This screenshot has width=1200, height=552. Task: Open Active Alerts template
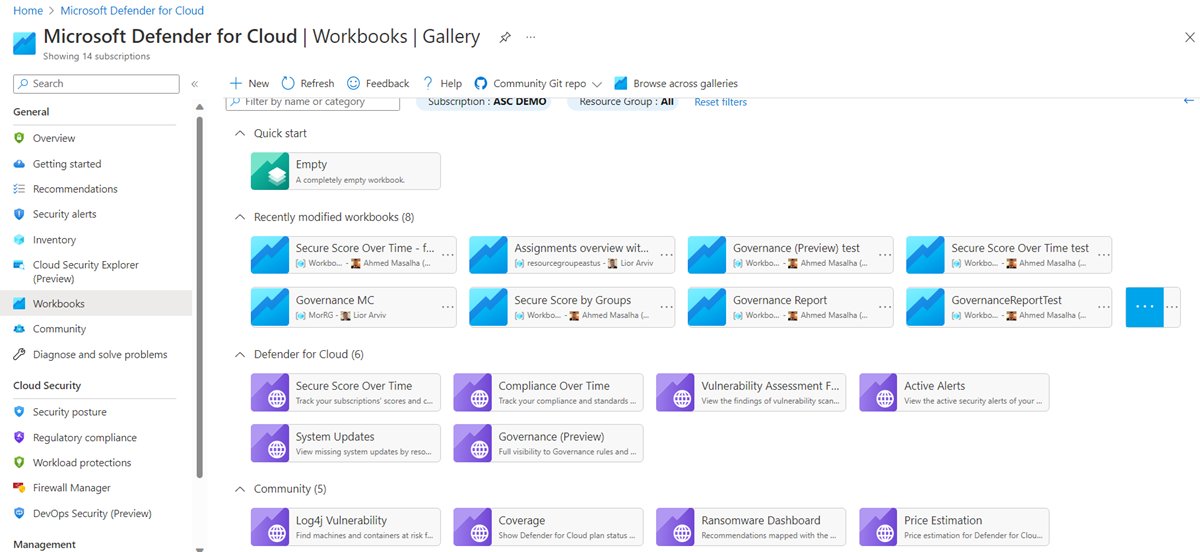[x=954, y=392]
